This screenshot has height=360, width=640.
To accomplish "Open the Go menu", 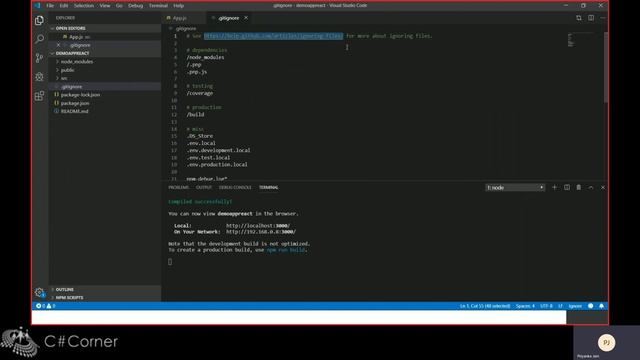I will pyautogui.click(x=119, y=6).
